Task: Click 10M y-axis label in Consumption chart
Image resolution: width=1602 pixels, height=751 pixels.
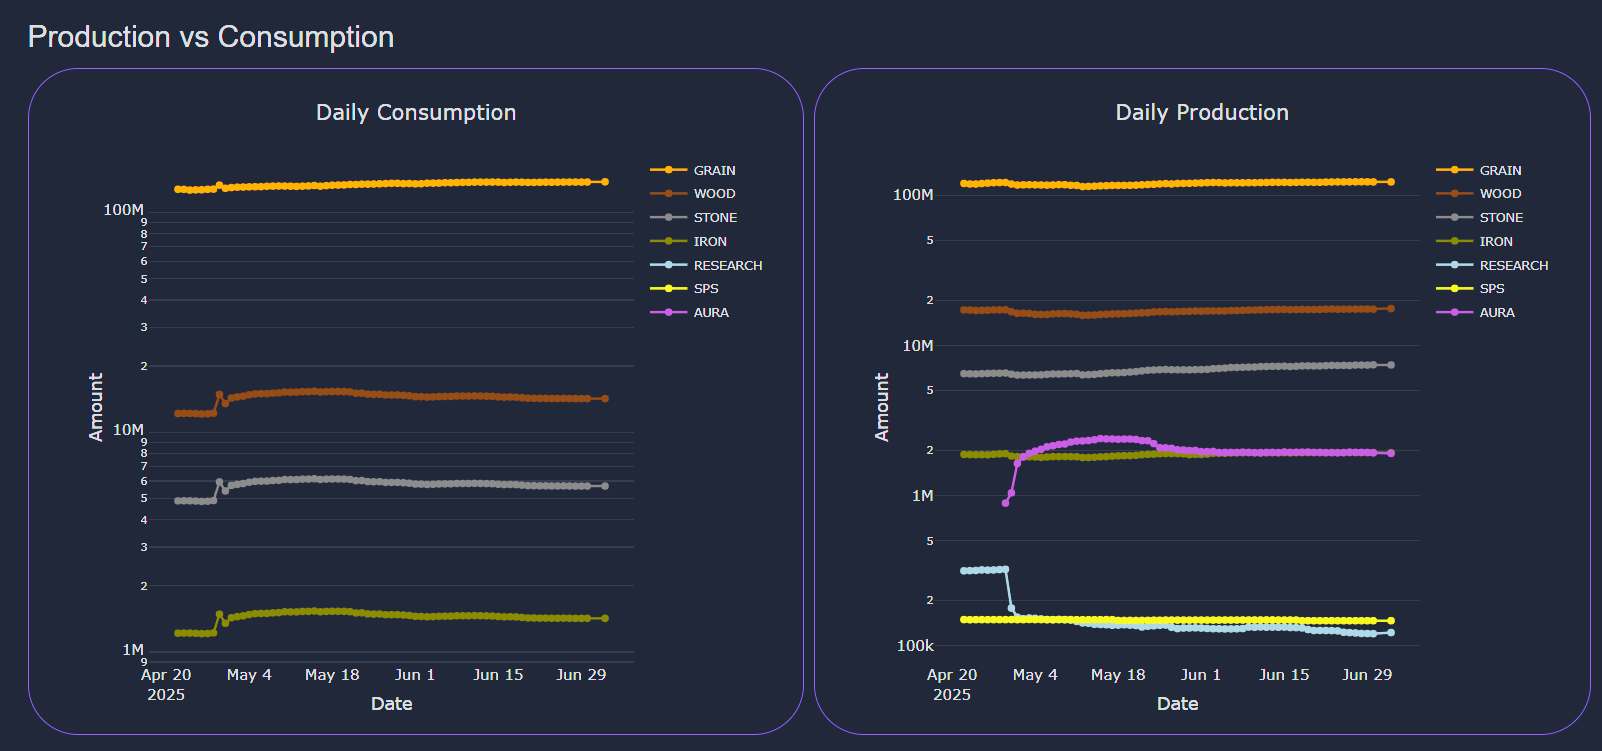Action: tap(128, 430)
